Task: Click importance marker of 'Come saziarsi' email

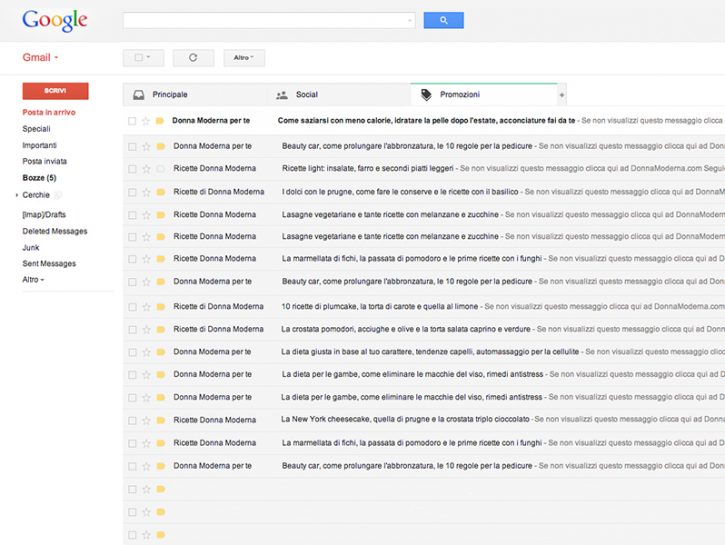Action: 160,121
